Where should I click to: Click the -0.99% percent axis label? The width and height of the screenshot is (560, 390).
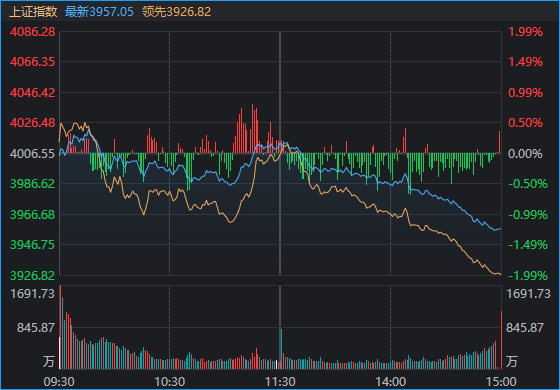point(528,215)
